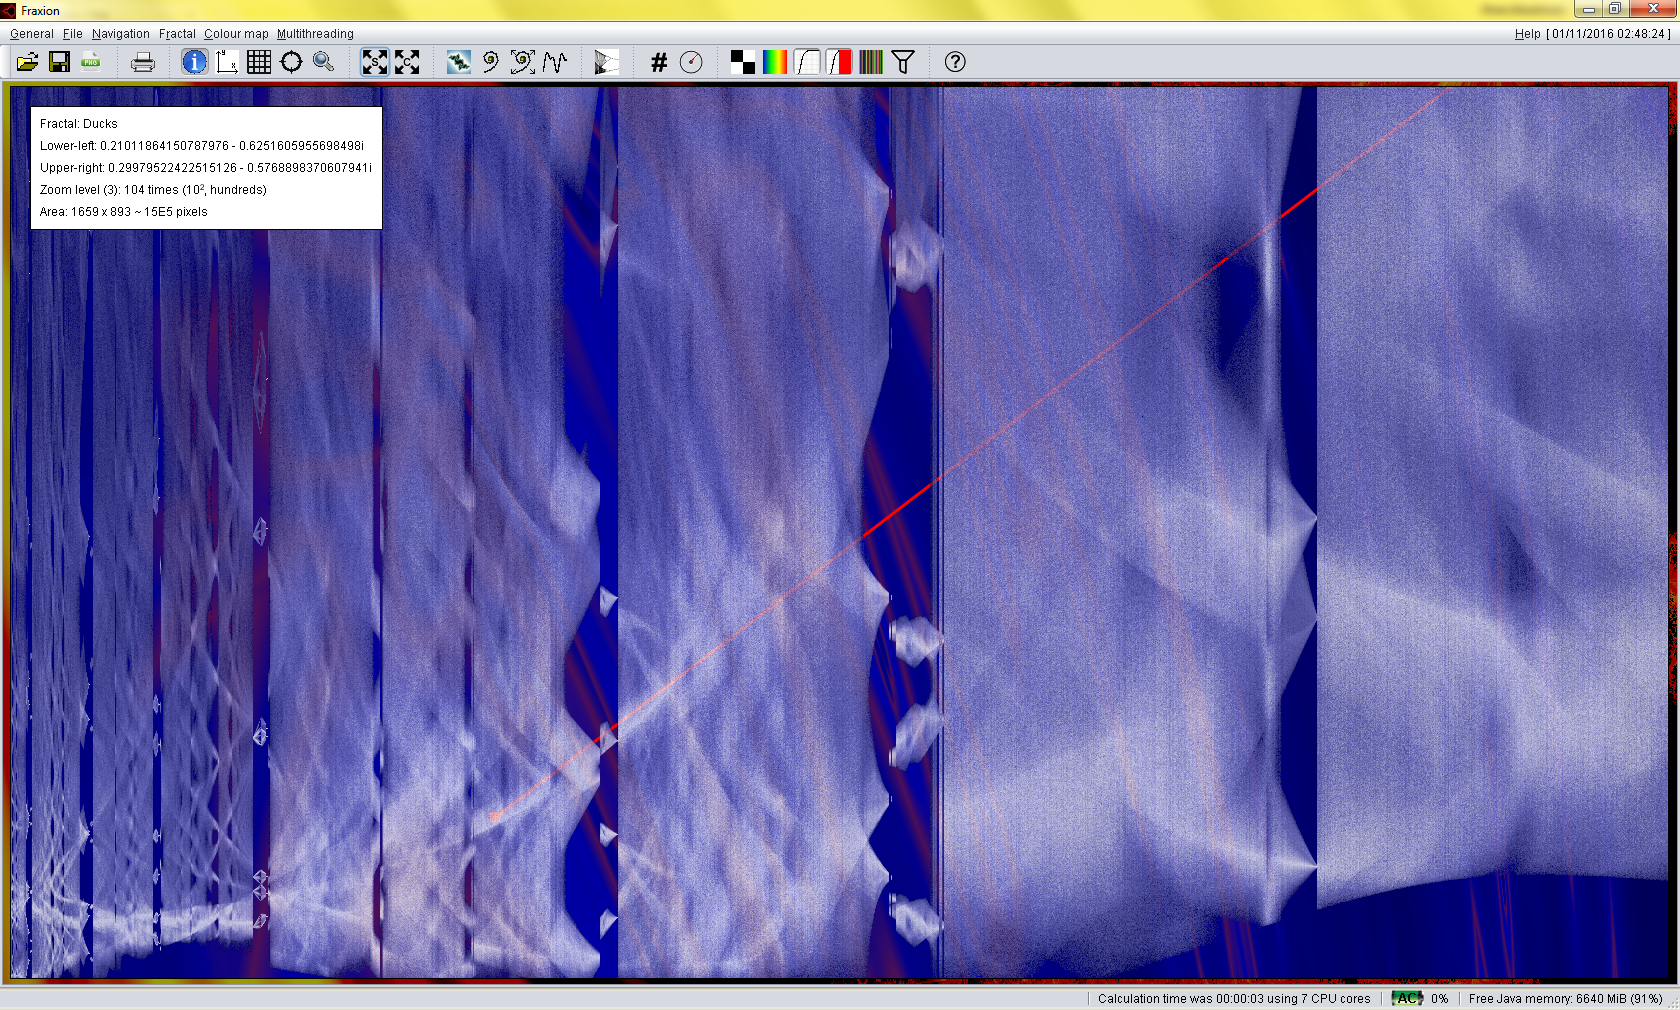Click the date and time display

[1609, 34]
